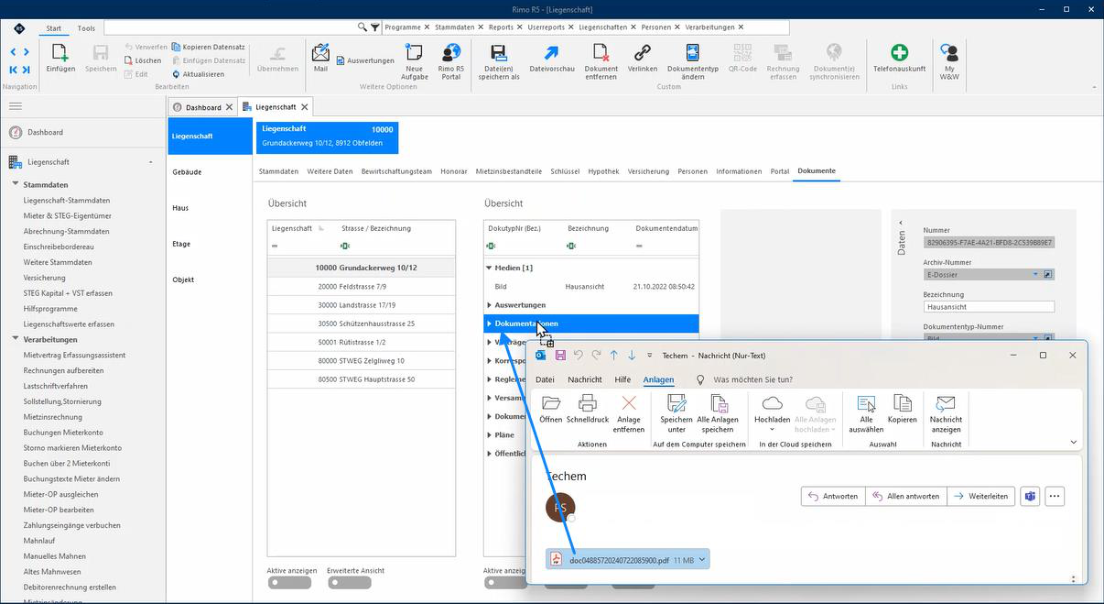Open the PDF attachment dropdown arrow

[x=702, y=560]
